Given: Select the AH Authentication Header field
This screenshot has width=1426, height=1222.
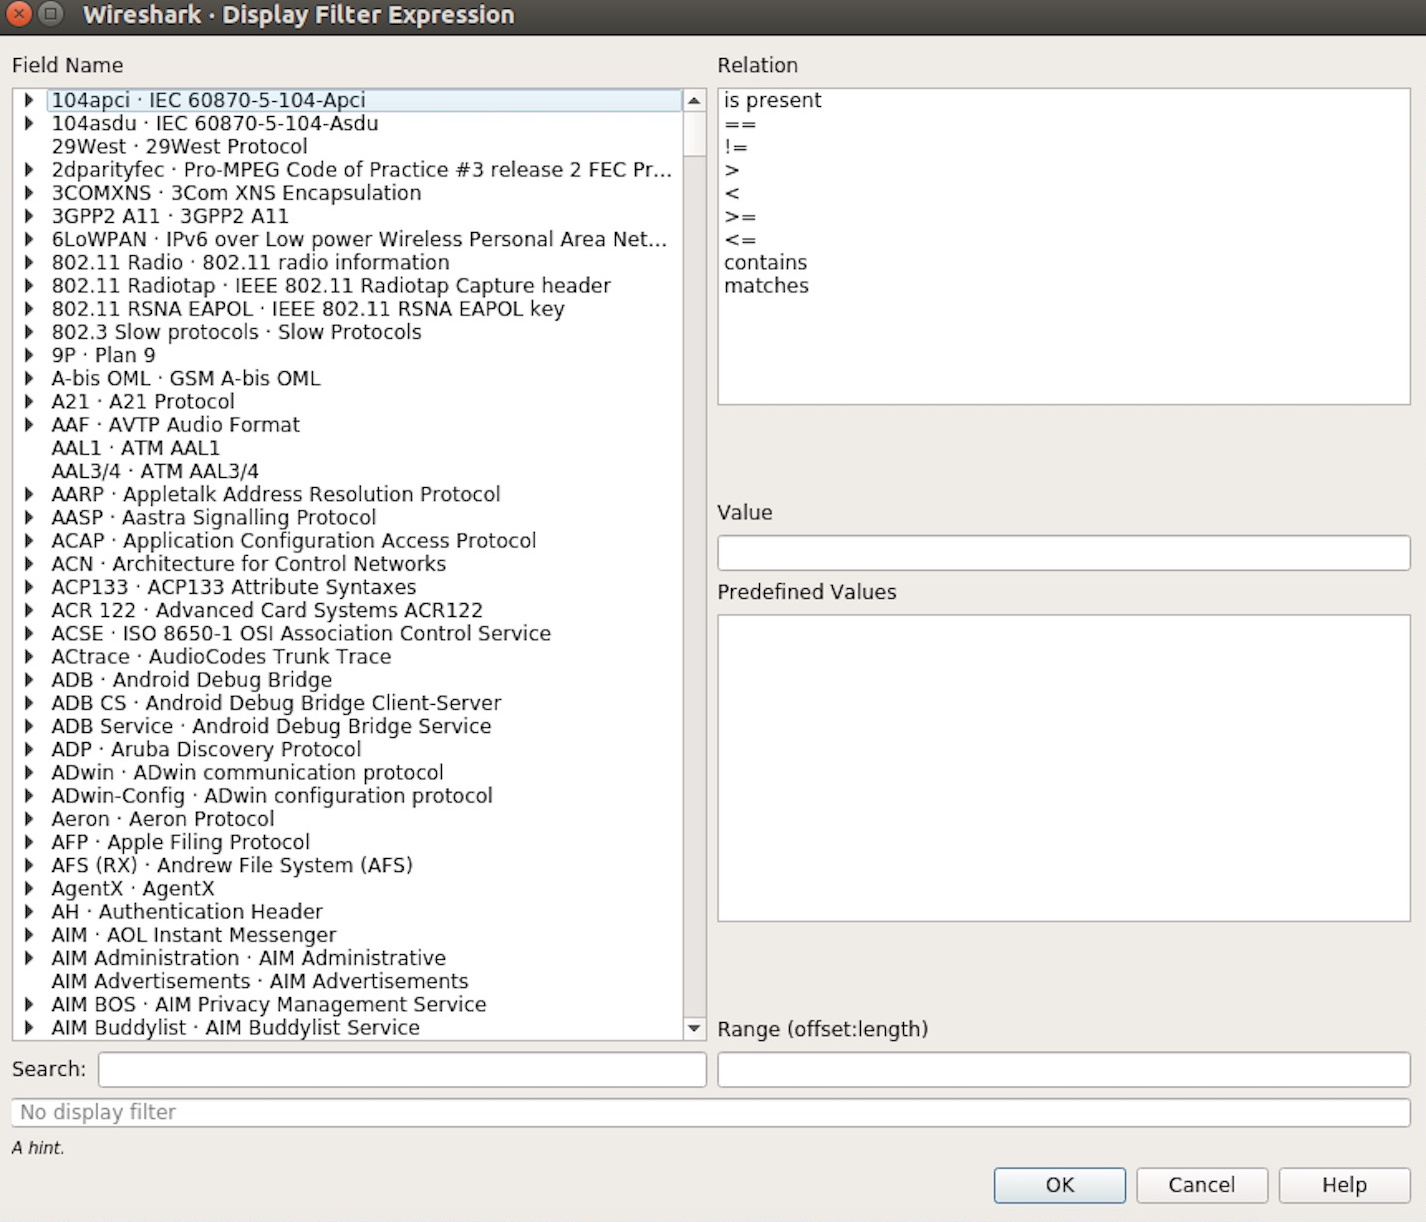Looking at the screenshot, I should pos(187,911).
